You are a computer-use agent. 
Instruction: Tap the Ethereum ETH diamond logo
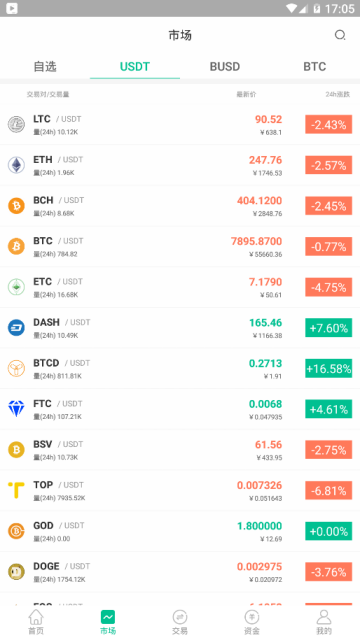pos(16,165)
